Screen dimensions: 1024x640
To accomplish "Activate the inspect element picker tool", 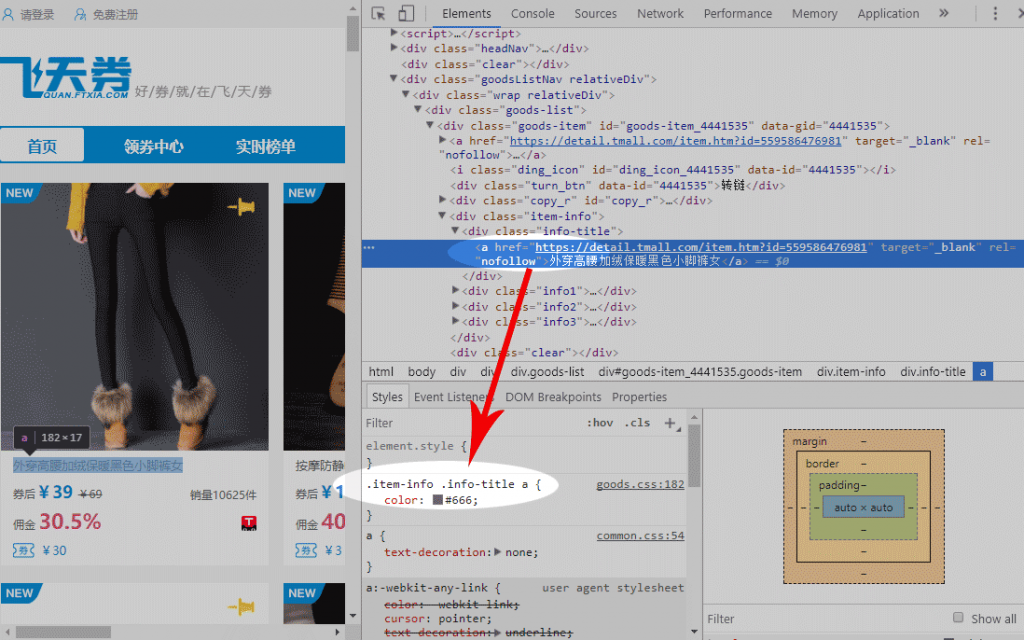I will [379, 14].
